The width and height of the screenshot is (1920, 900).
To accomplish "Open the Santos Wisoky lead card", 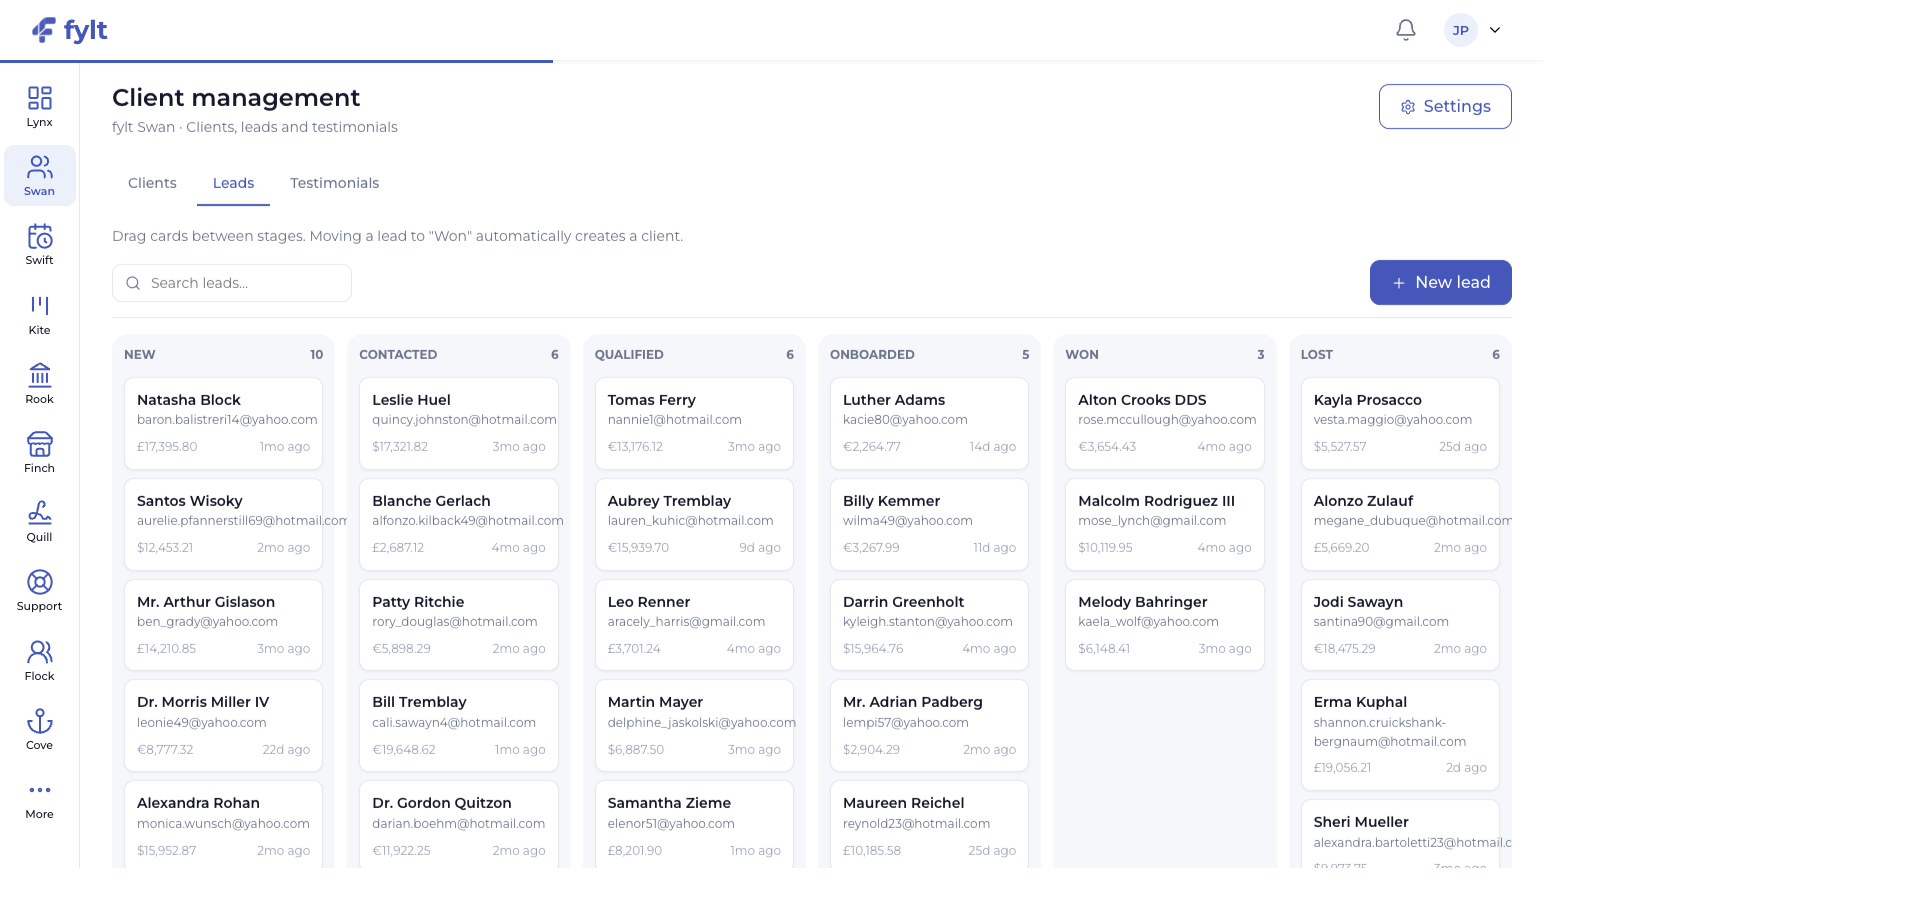I will coord(223,524).
